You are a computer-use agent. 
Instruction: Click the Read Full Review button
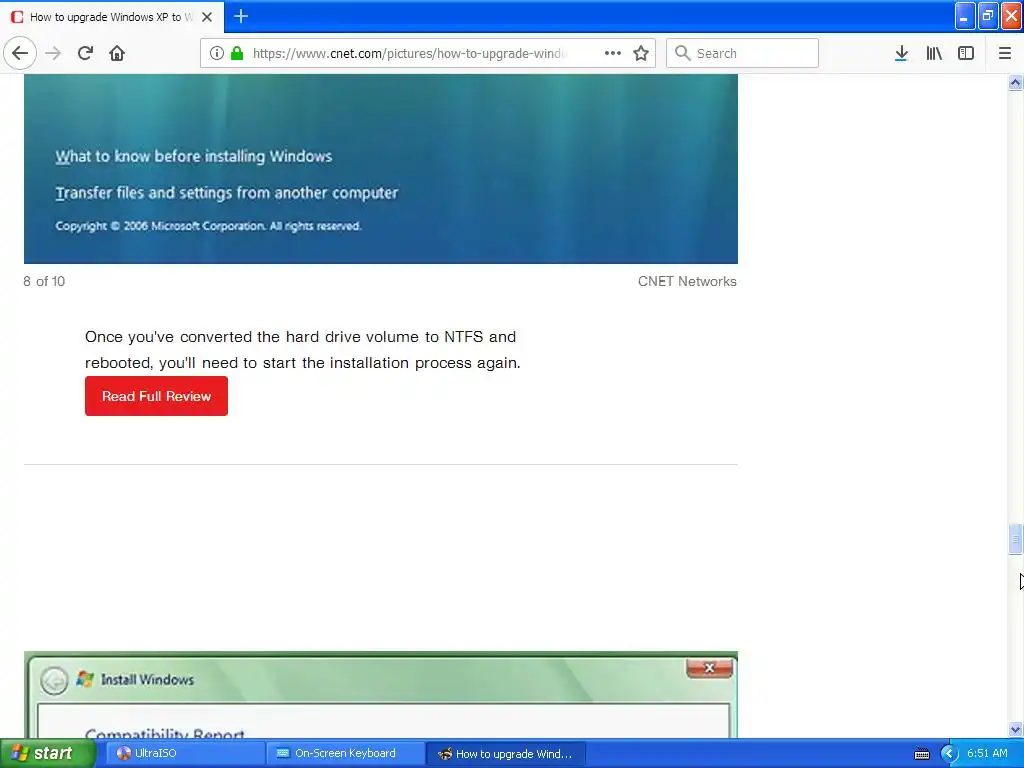156,396
